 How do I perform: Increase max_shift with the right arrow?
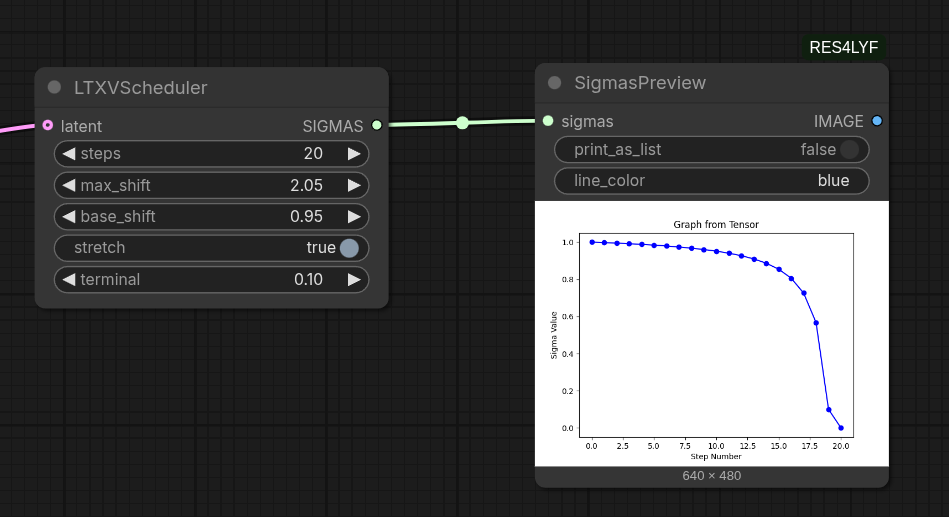click(x=354, y=185)
